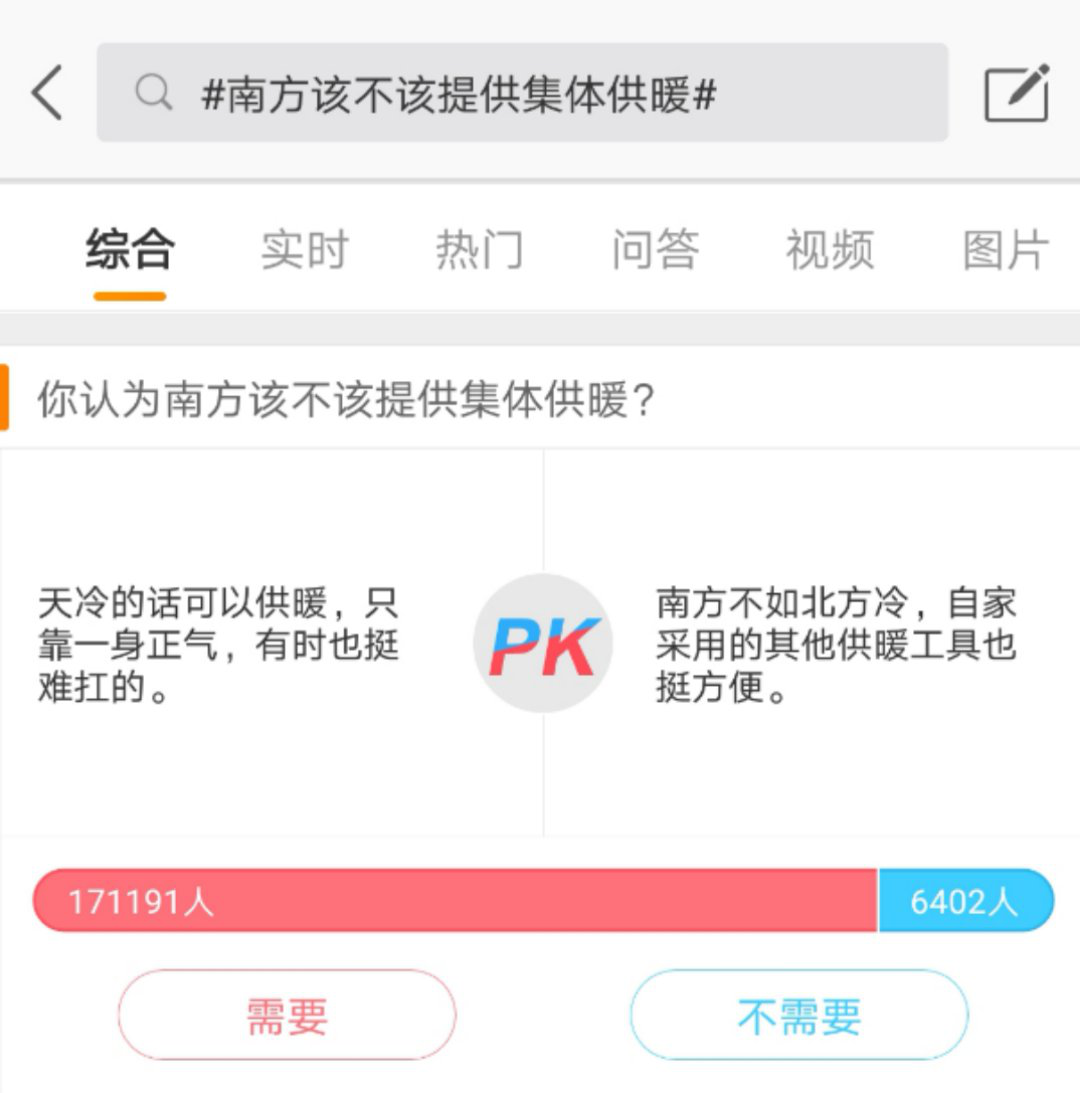This screenshot has height=1093, width=1080.
Task: Tap the search magnifier icon
Action: coord(153,93)
